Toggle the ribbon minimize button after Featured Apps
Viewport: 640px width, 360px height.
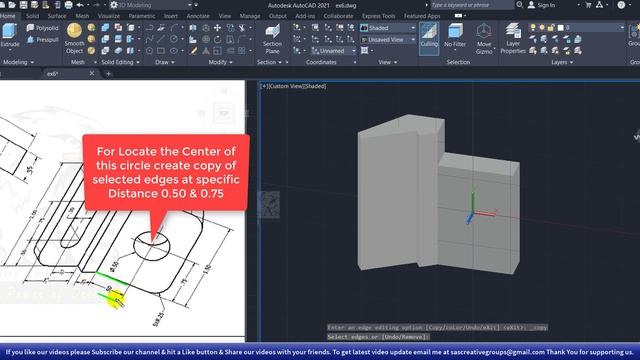[x=458, y=16]
